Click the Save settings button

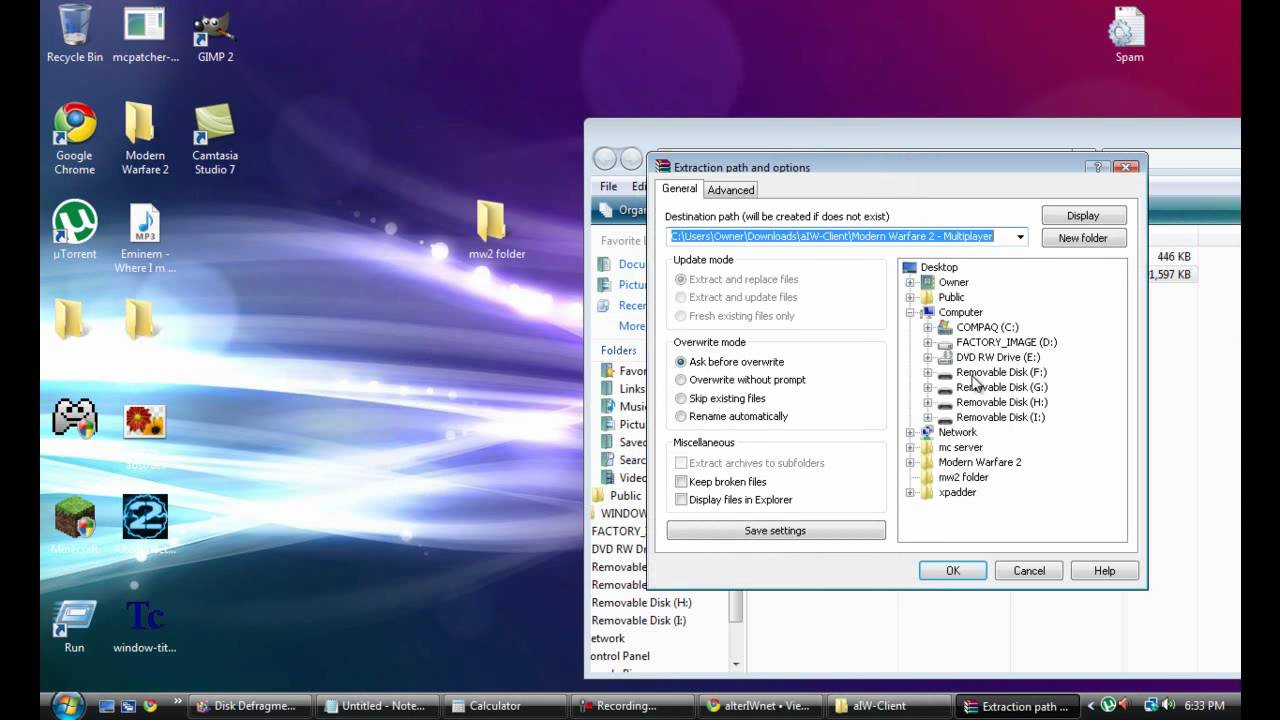pos(775,531)
